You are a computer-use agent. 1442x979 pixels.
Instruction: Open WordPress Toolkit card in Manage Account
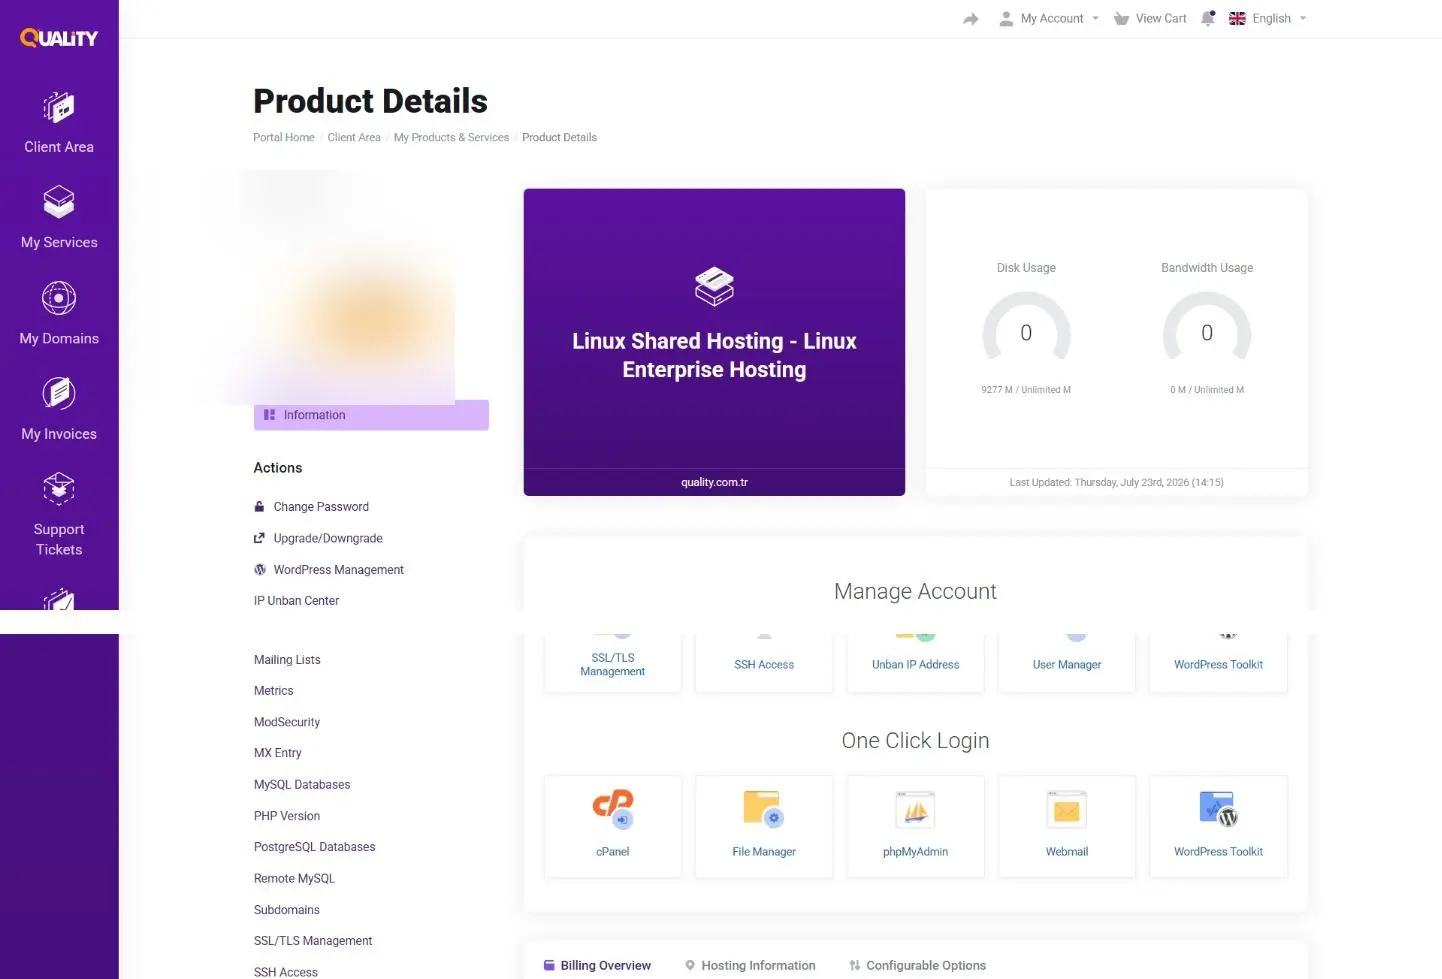click(x=1218, y=663)
